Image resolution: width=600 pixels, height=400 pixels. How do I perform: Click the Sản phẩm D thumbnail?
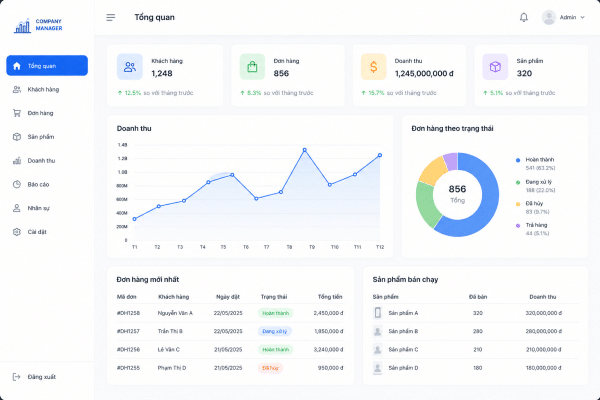click(378, 368)
